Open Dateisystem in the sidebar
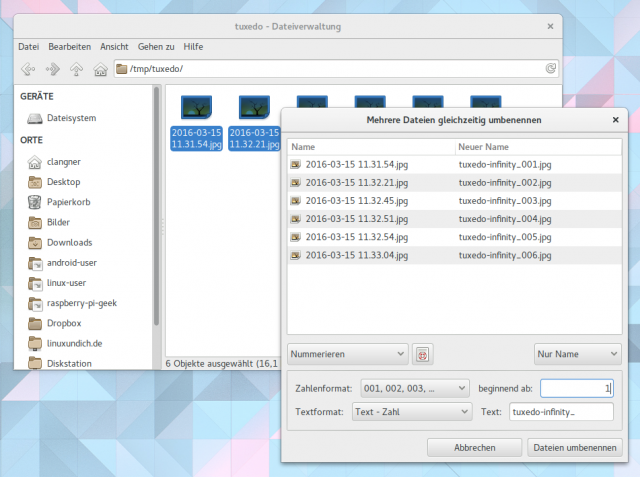The image size is (640, 477). (71, 118)
